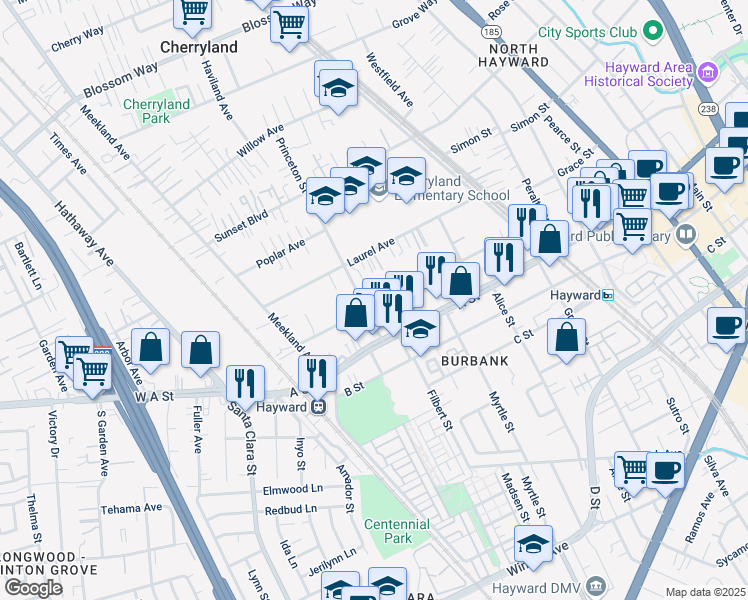Select the Jerilynn Ln street label
This screenshot has width=748, height=600.
point(332,561)
